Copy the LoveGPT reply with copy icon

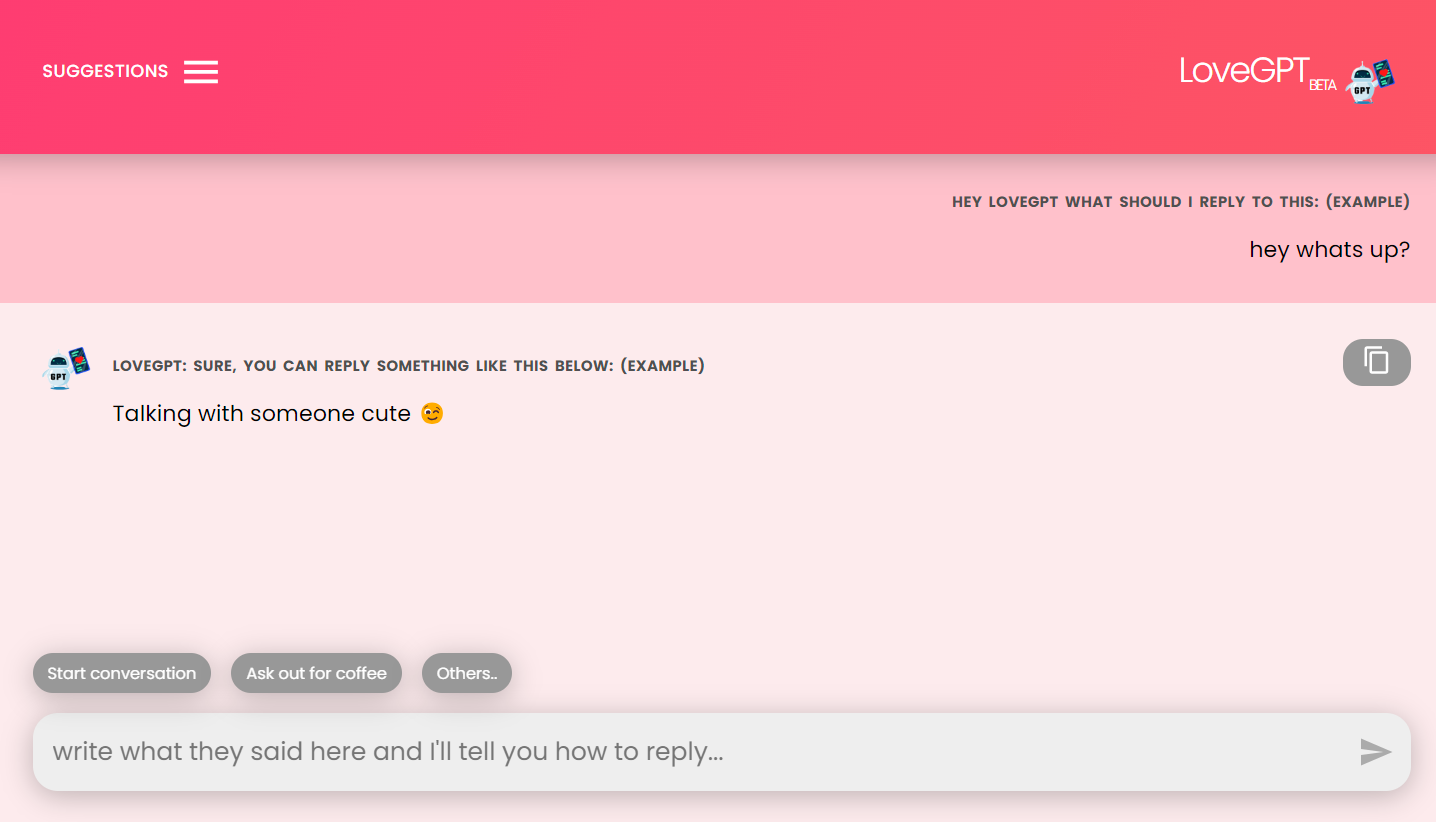[1377, 362]
